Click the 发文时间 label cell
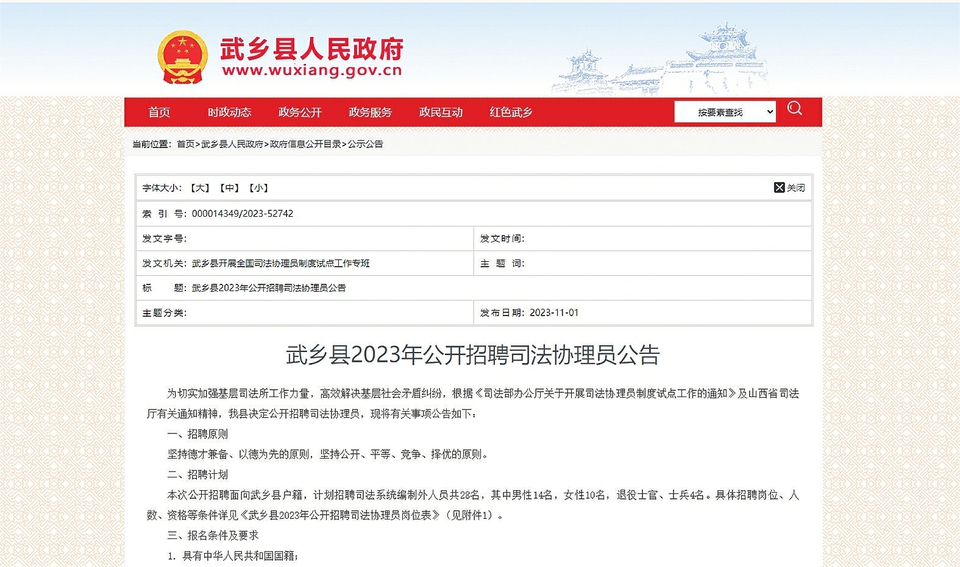 (503, 238)
